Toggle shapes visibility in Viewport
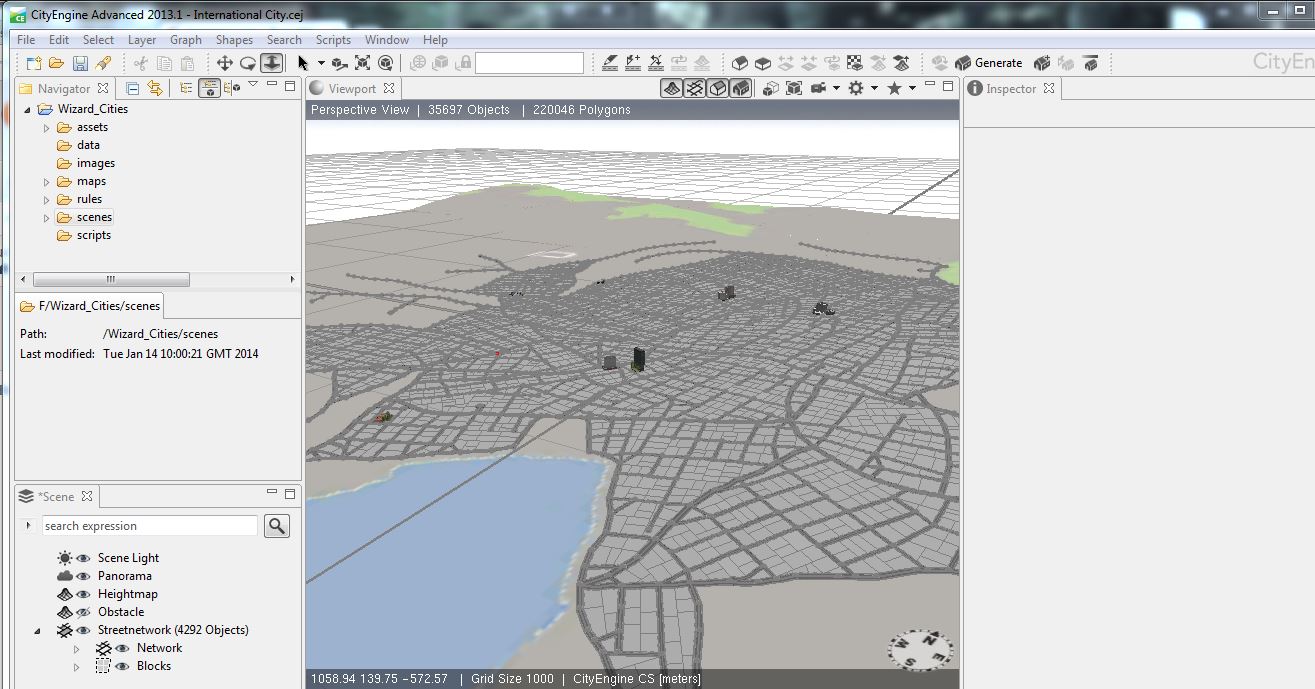 tap(718, 88)
